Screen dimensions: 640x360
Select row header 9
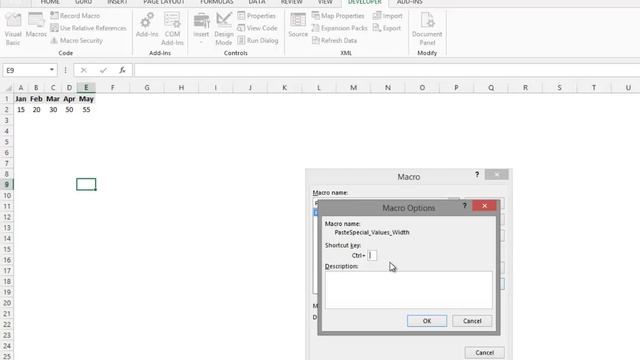(7, 184)
